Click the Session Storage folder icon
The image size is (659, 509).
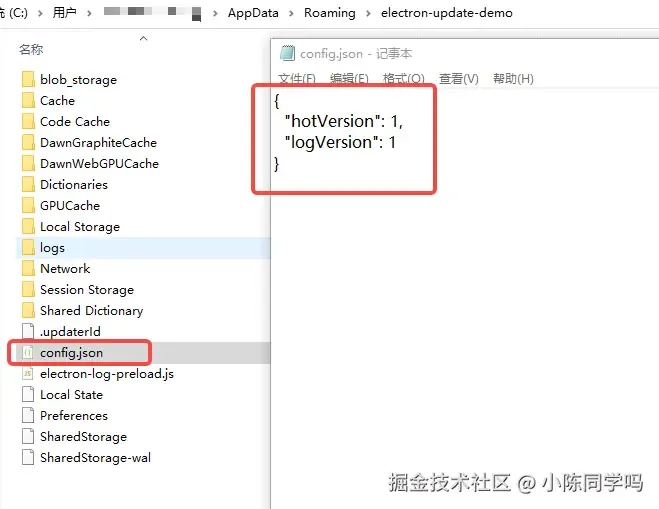coord(28,289)
